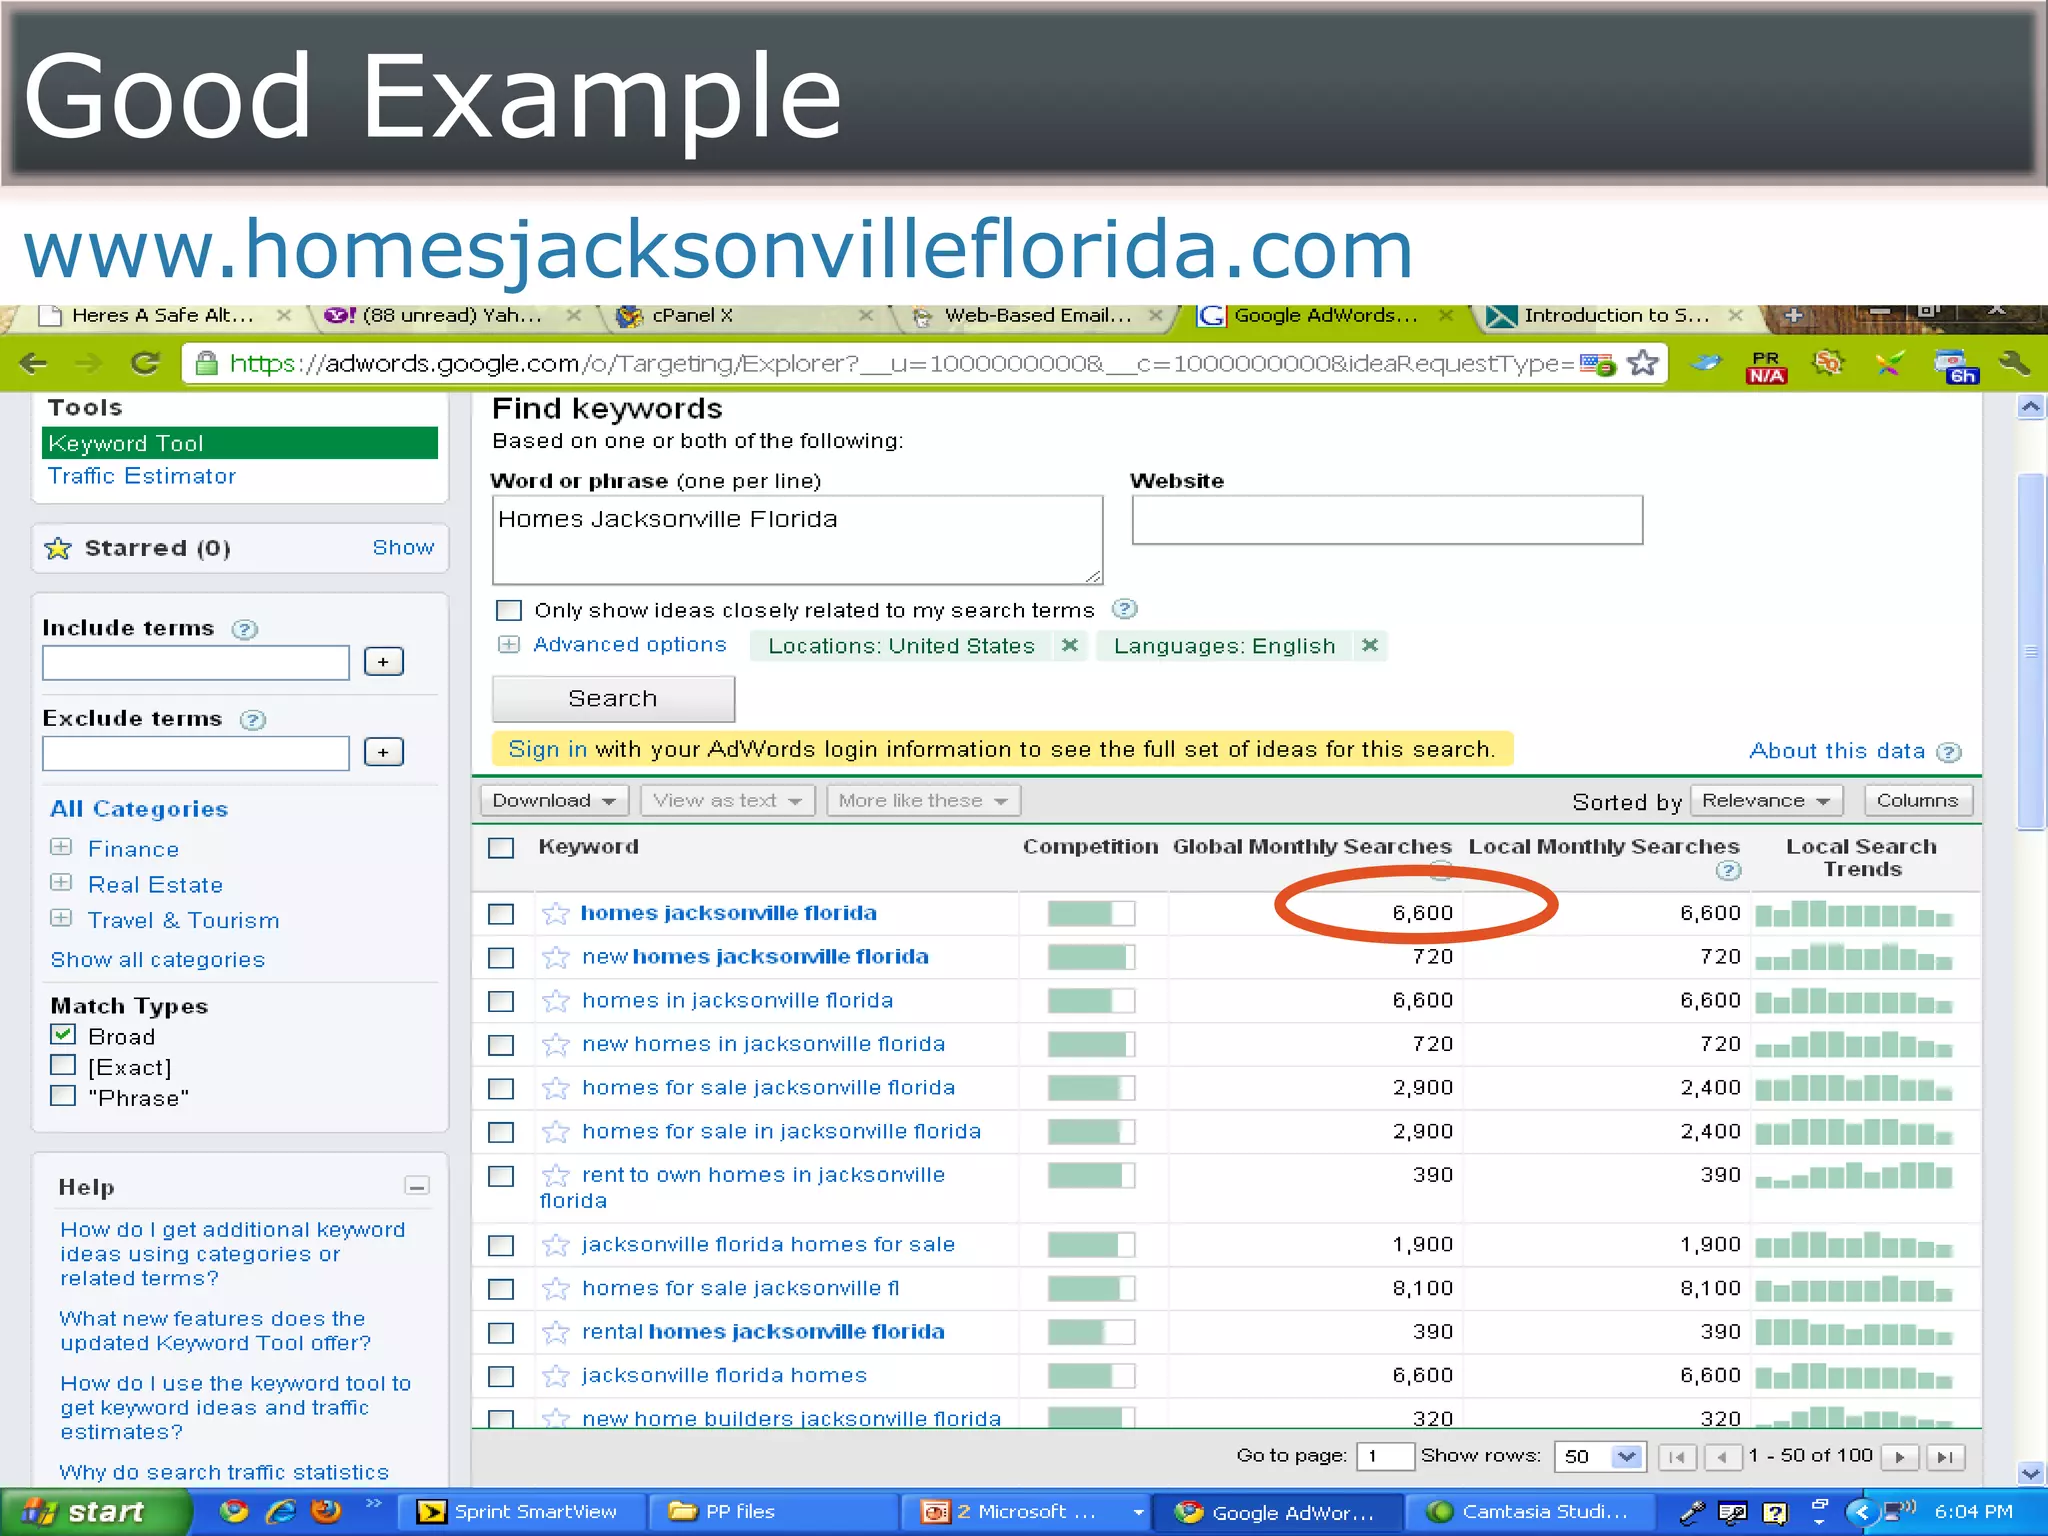Screen dimensions: 2048x1536
Task: Switch to the Web-Based Email tab
Action: click(x=1035, y=316)
